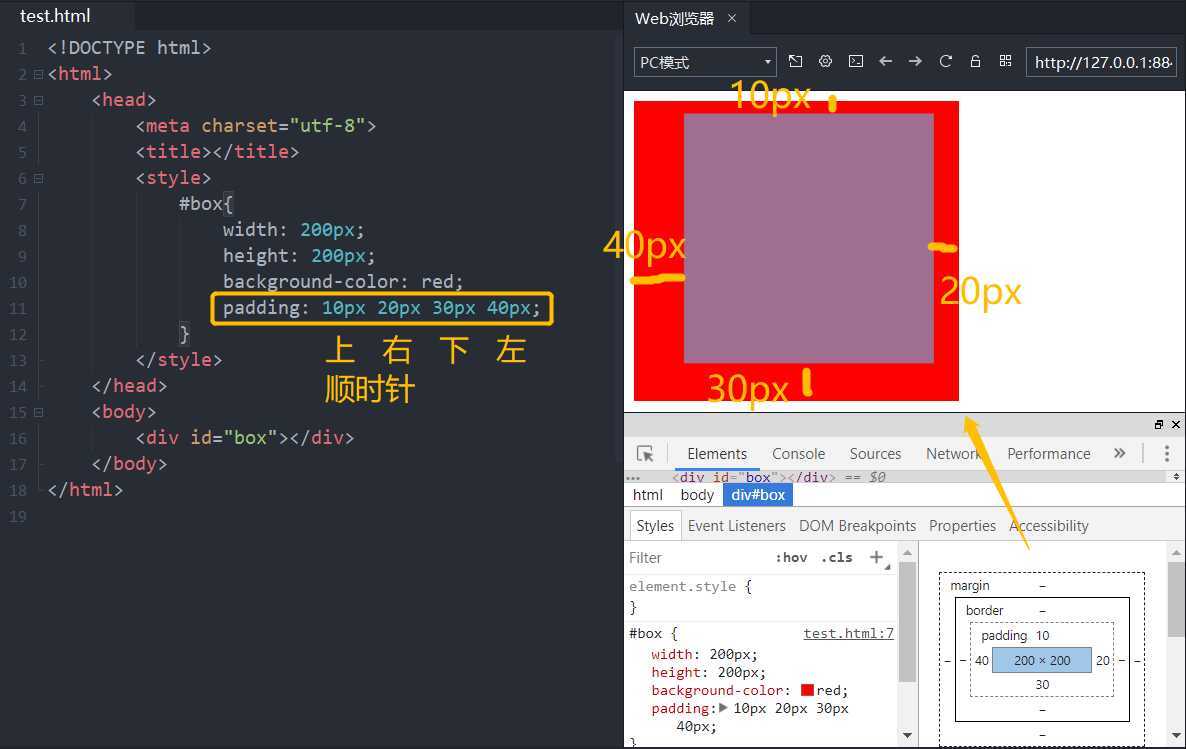Click line number 16 in the editor gutter
The width and height of the screenshot is (1186, 749).
(18, 439)
